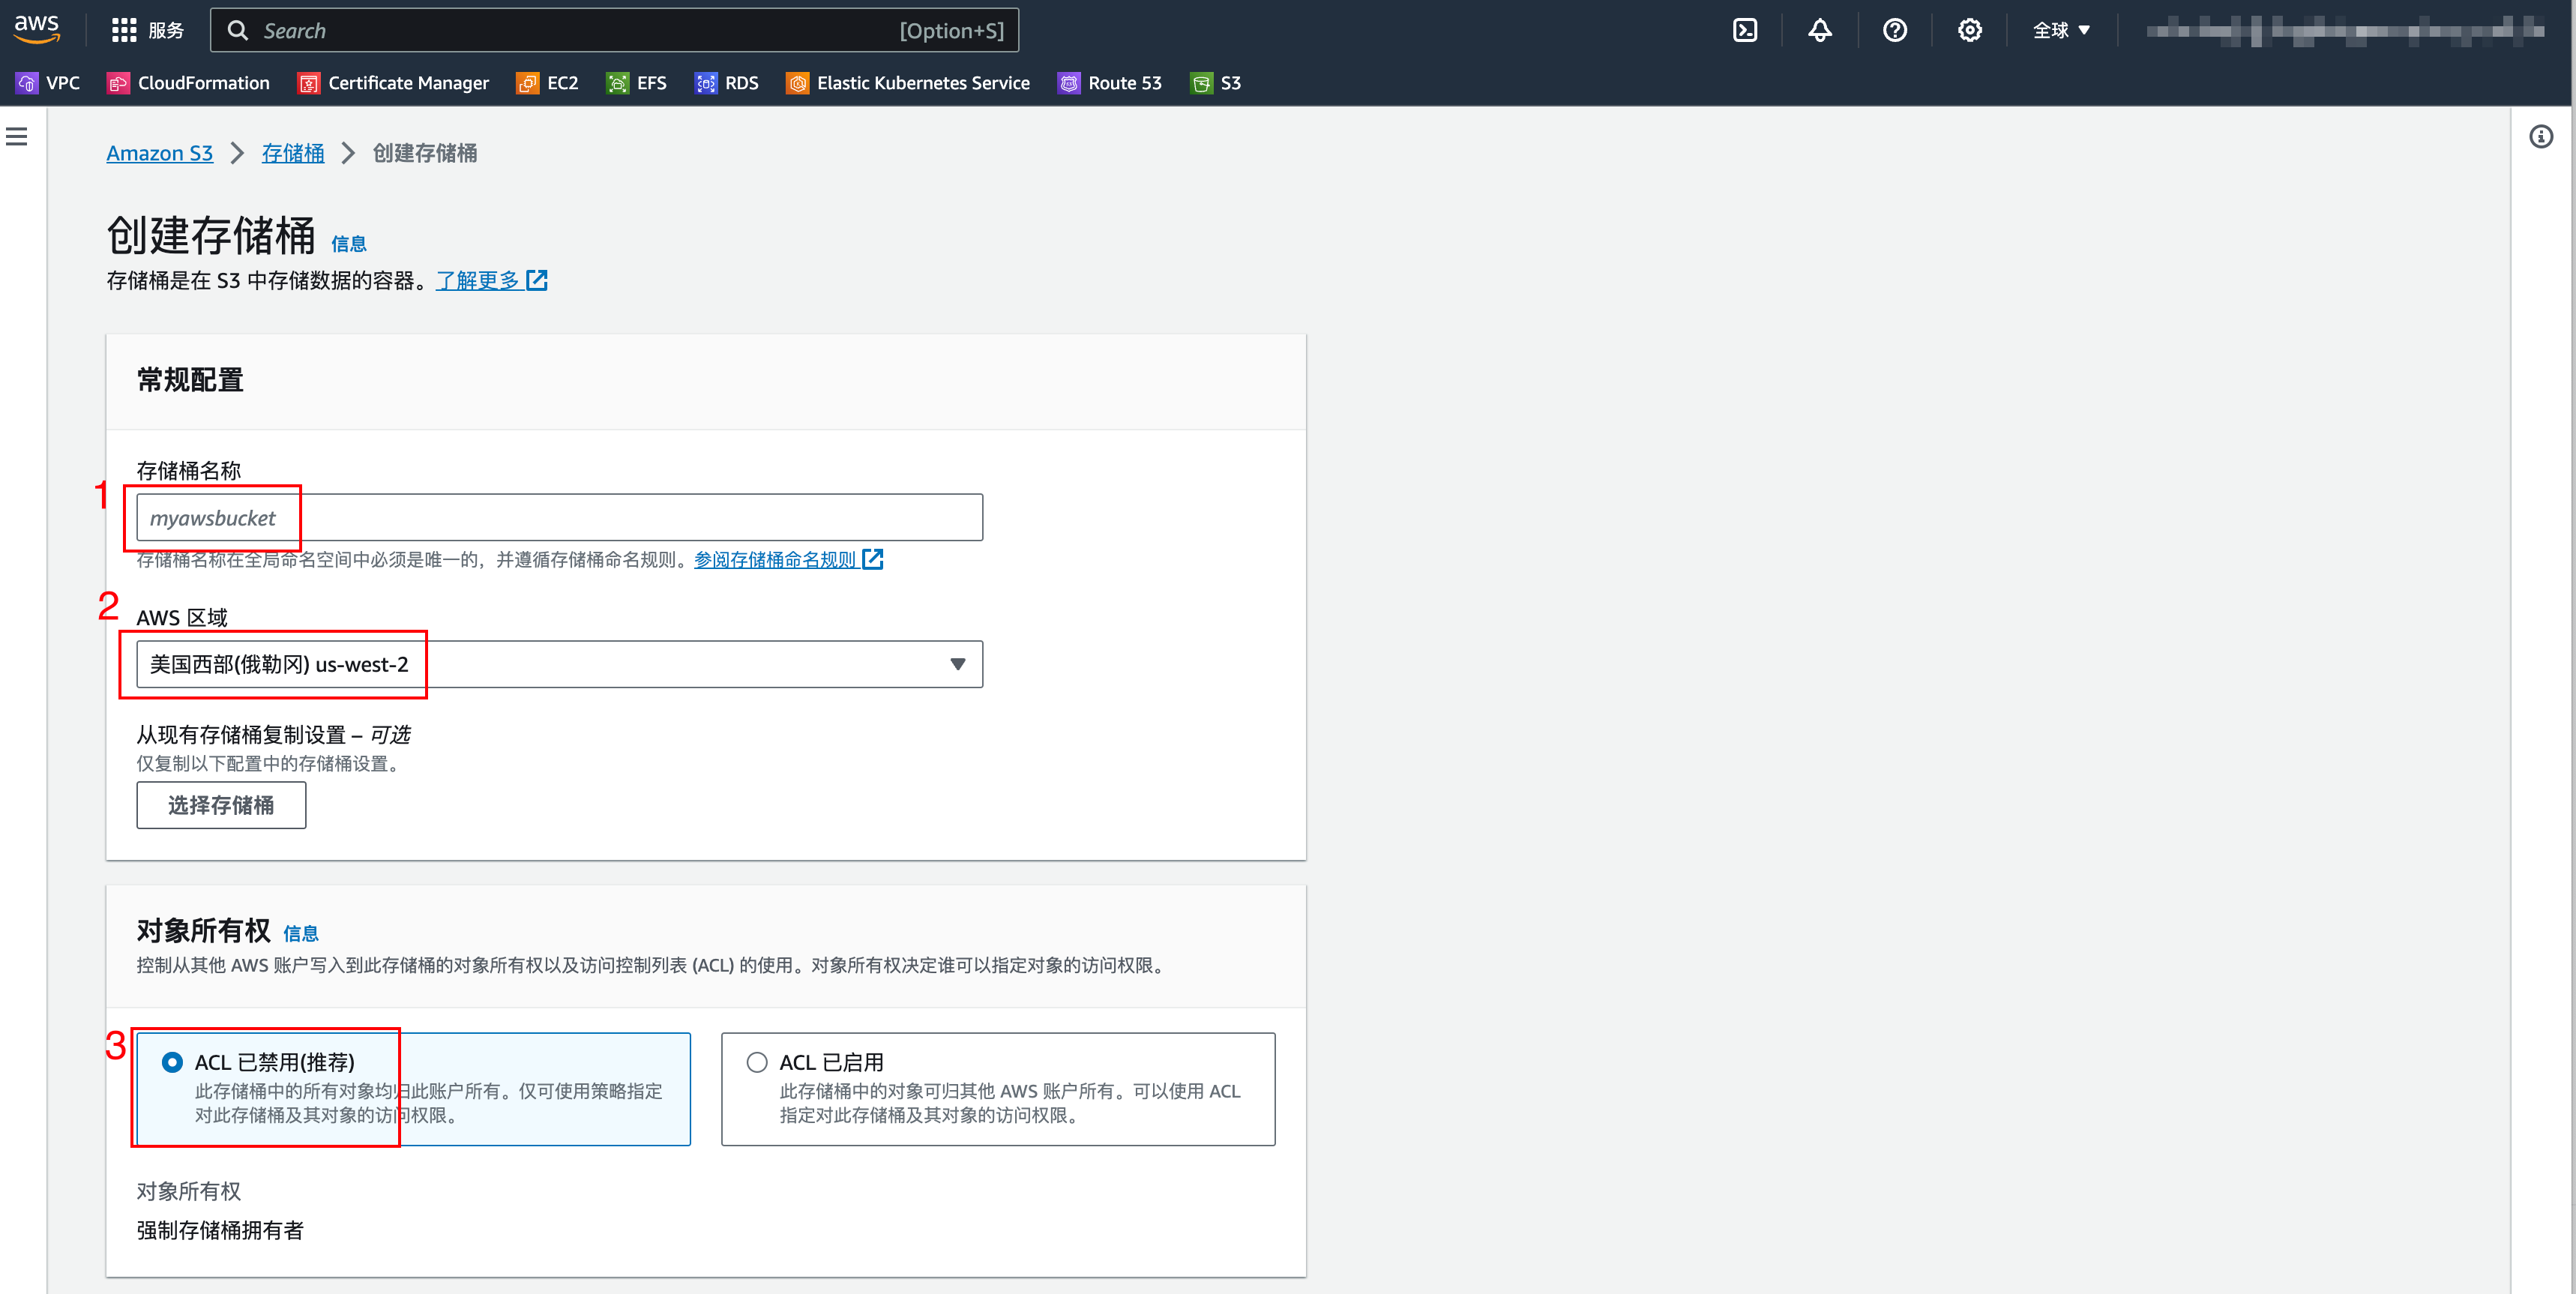Click the 创建存储桶 breadcrumb text
The width and height of the screenshot is (2576, 1294).
pyautogui.click(x=425, y=153)
